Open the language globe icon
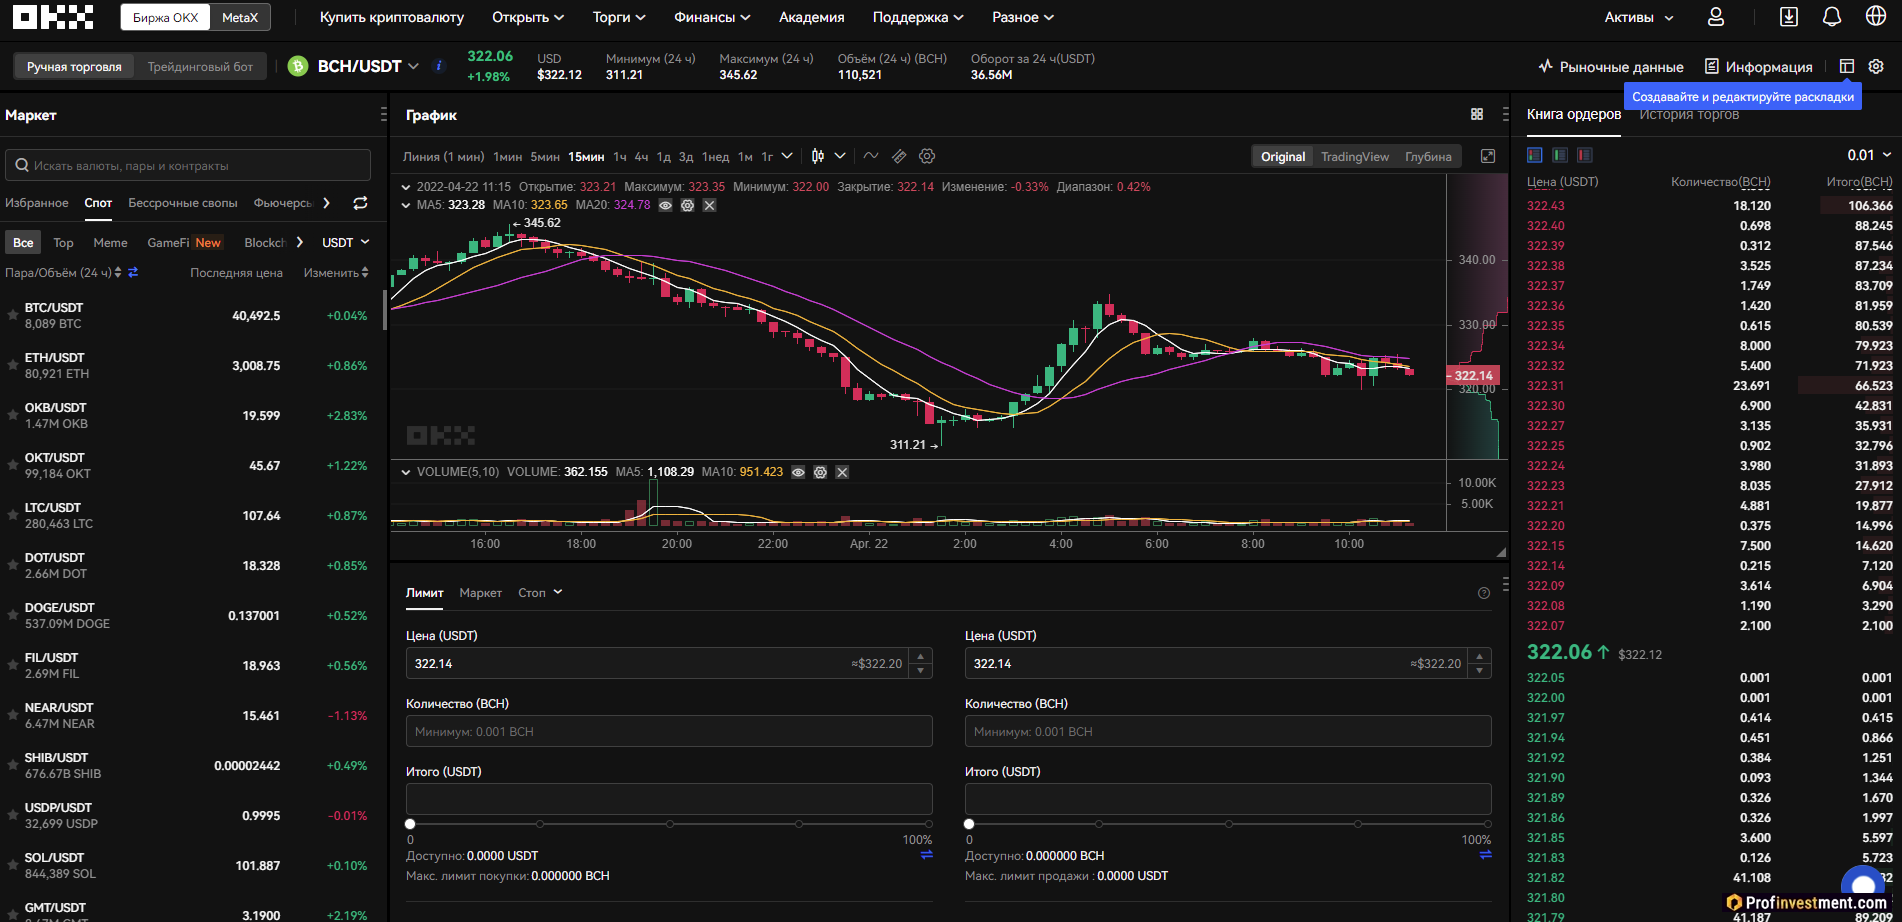The height and width of the screenshot is (922, 1902). tap(1876, 17)
